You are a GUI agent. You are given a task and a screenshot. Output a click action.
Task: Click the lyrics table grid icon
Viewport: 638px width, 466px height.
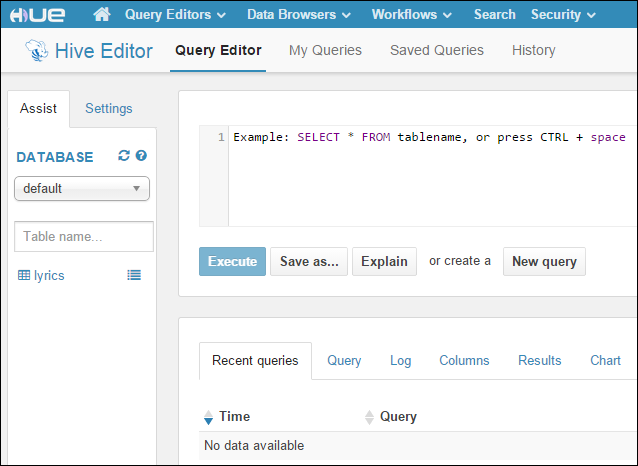click(24, 275)
